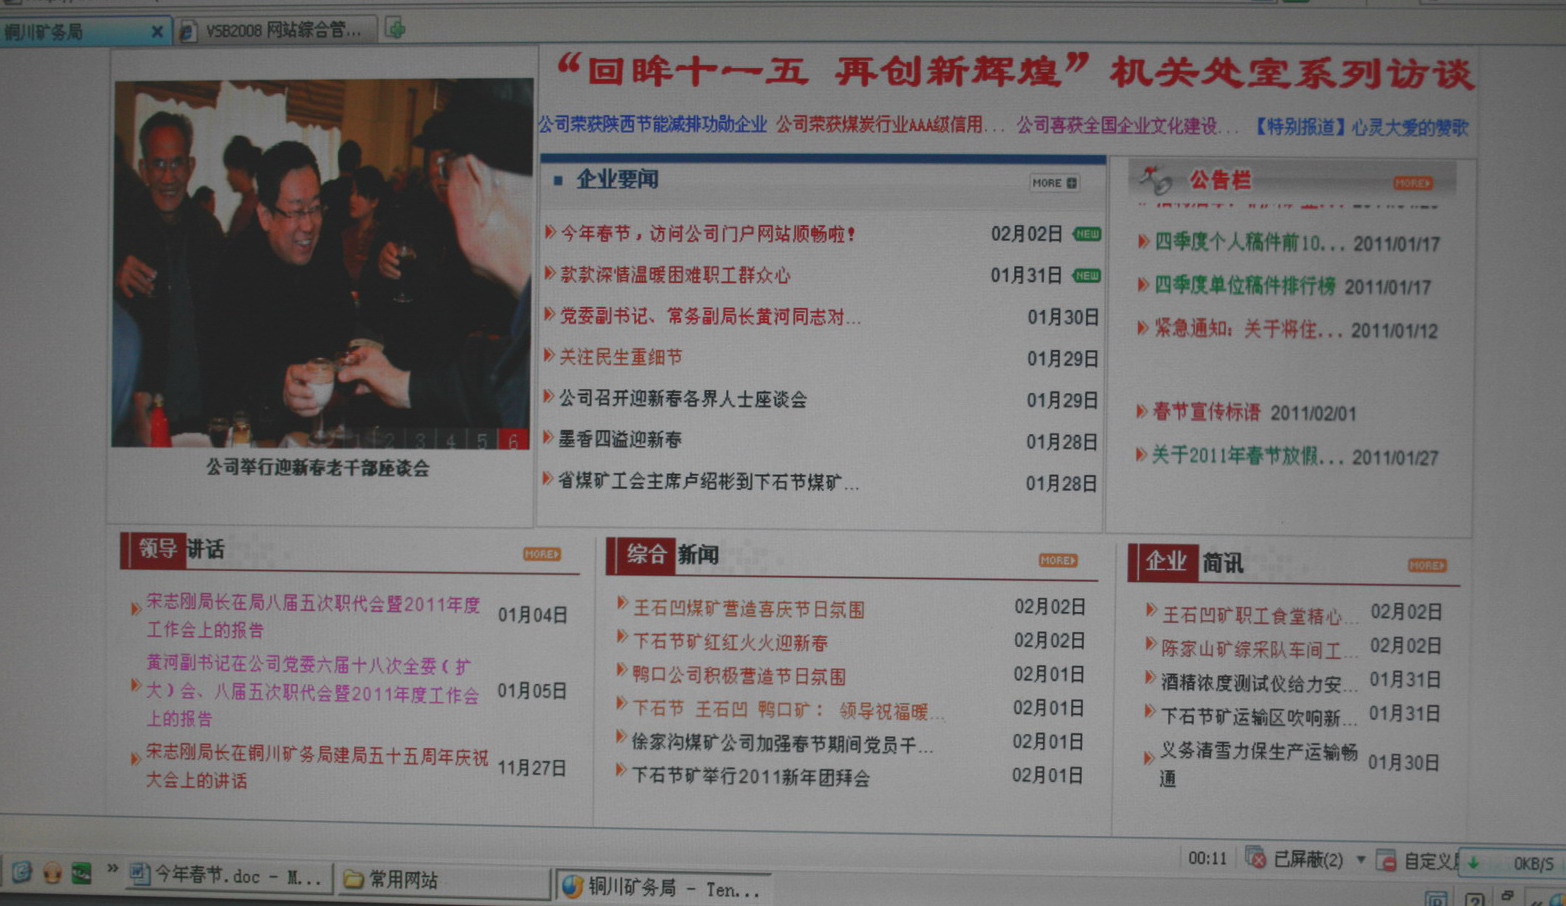Screen dimensions: 1566x906
Task: Close the 铜川矿务局 browser tab
Action: 156,32
